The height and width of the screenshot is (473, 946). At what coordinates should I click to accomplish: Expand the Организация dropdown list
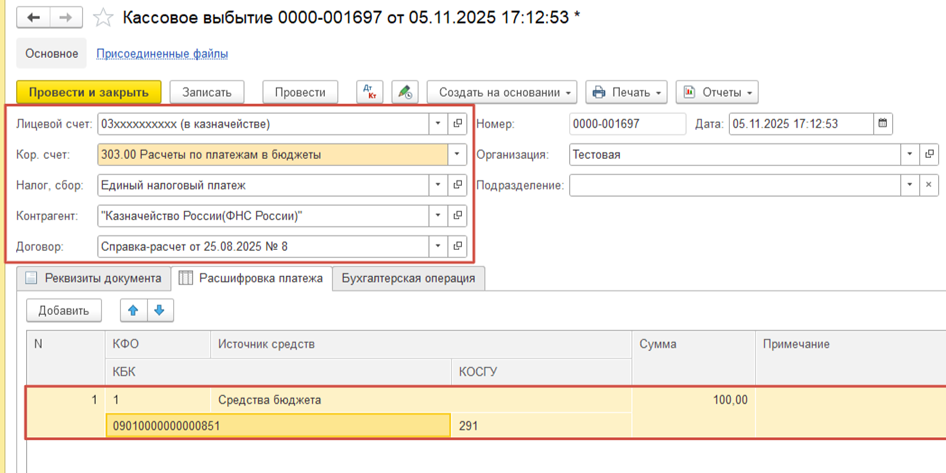click(x=910, y=154)
